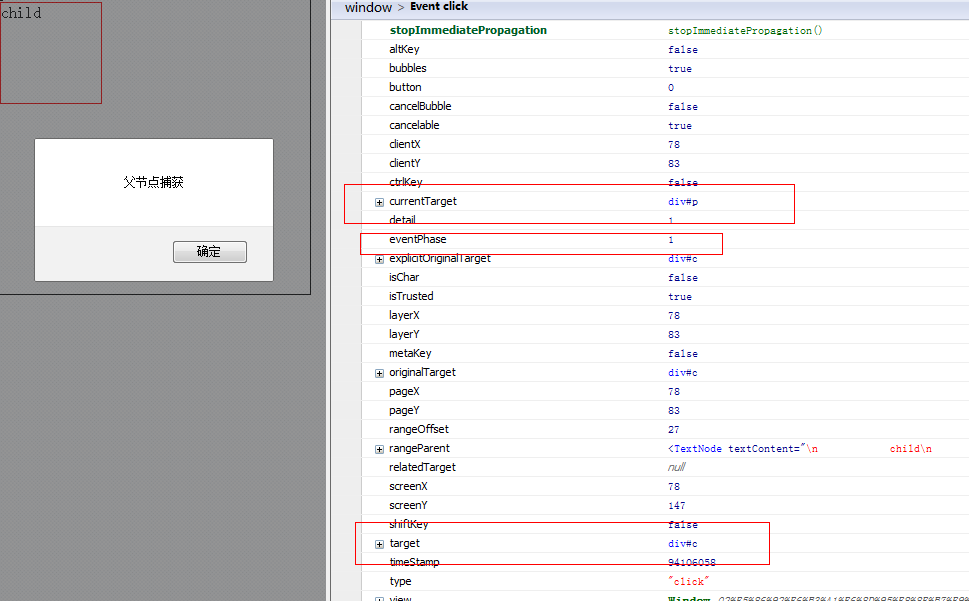Select the cancelBubble property name
This screenshot has height=601, width=969.
(x=420, y=106)
